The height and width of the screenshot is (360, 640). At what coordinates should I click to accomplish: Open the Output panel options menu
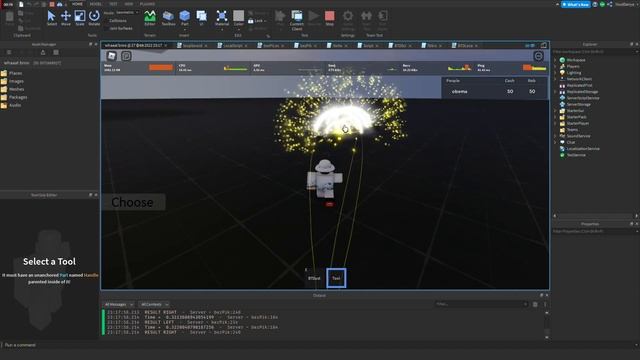545,304
